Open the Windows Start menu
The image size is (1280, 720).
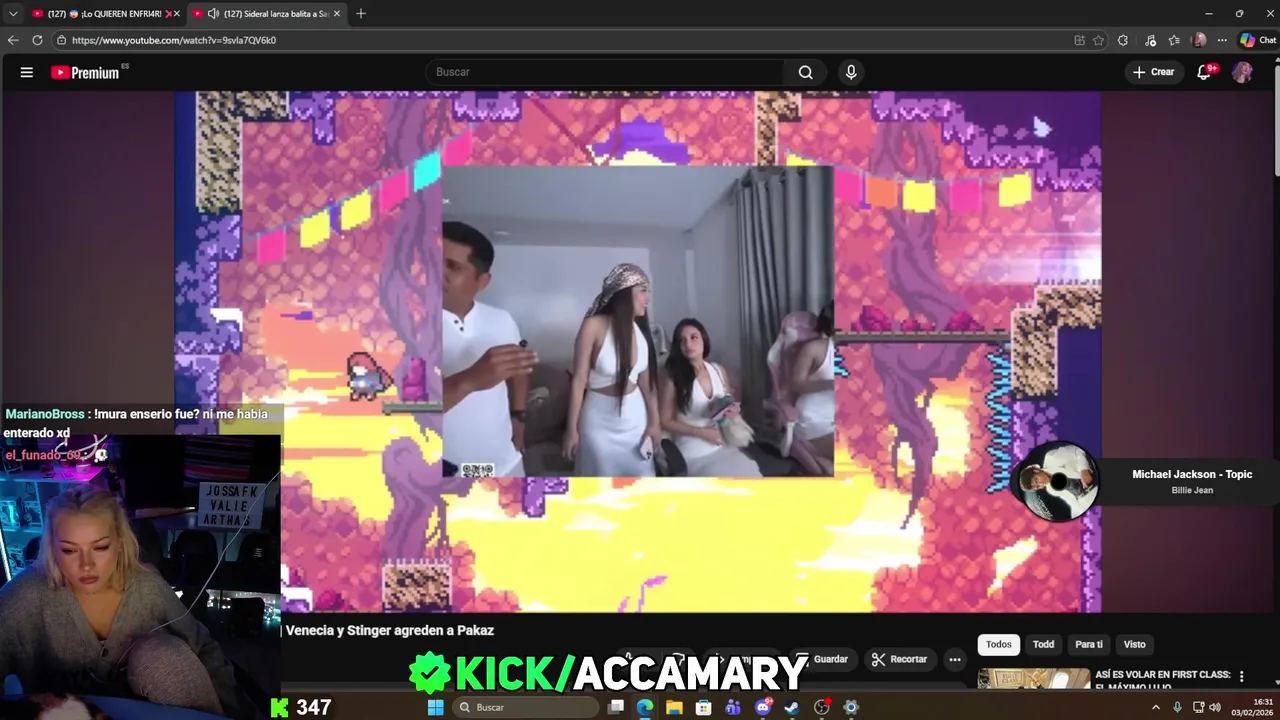point(435,707)
